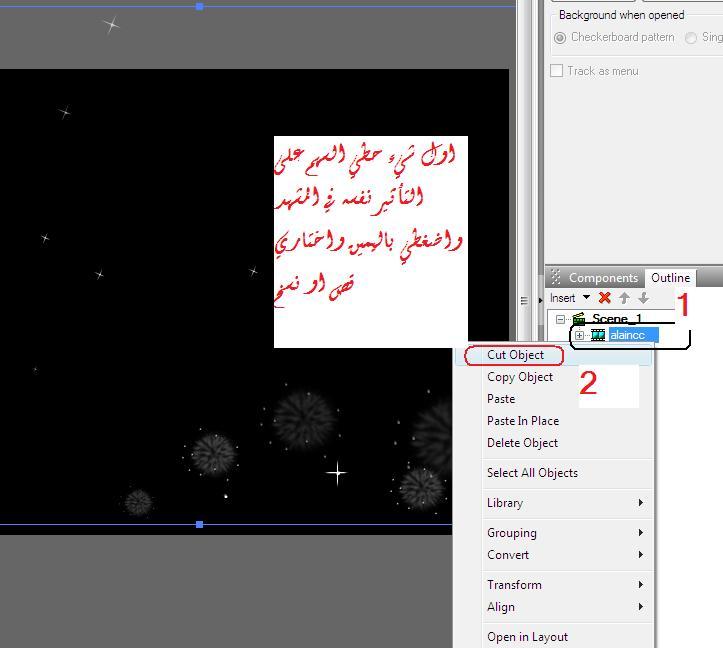723x648 pixels.
Task: Click the red X delete icon in Outline
Action: pyautogui.click(x=604, y=298)
